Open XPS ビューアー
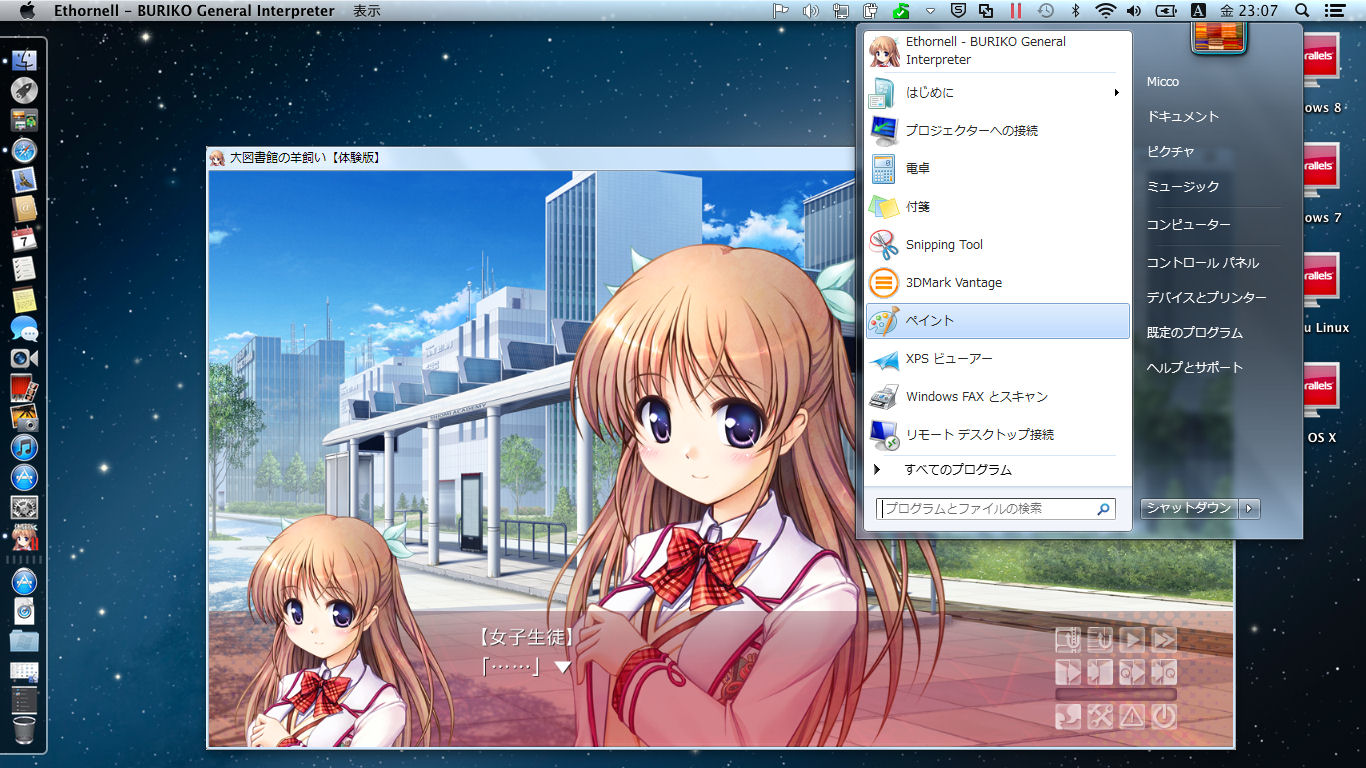Image resolution: width=1366 pixels, height=768 pixels. pyautogui.click(x=997, y=359)
